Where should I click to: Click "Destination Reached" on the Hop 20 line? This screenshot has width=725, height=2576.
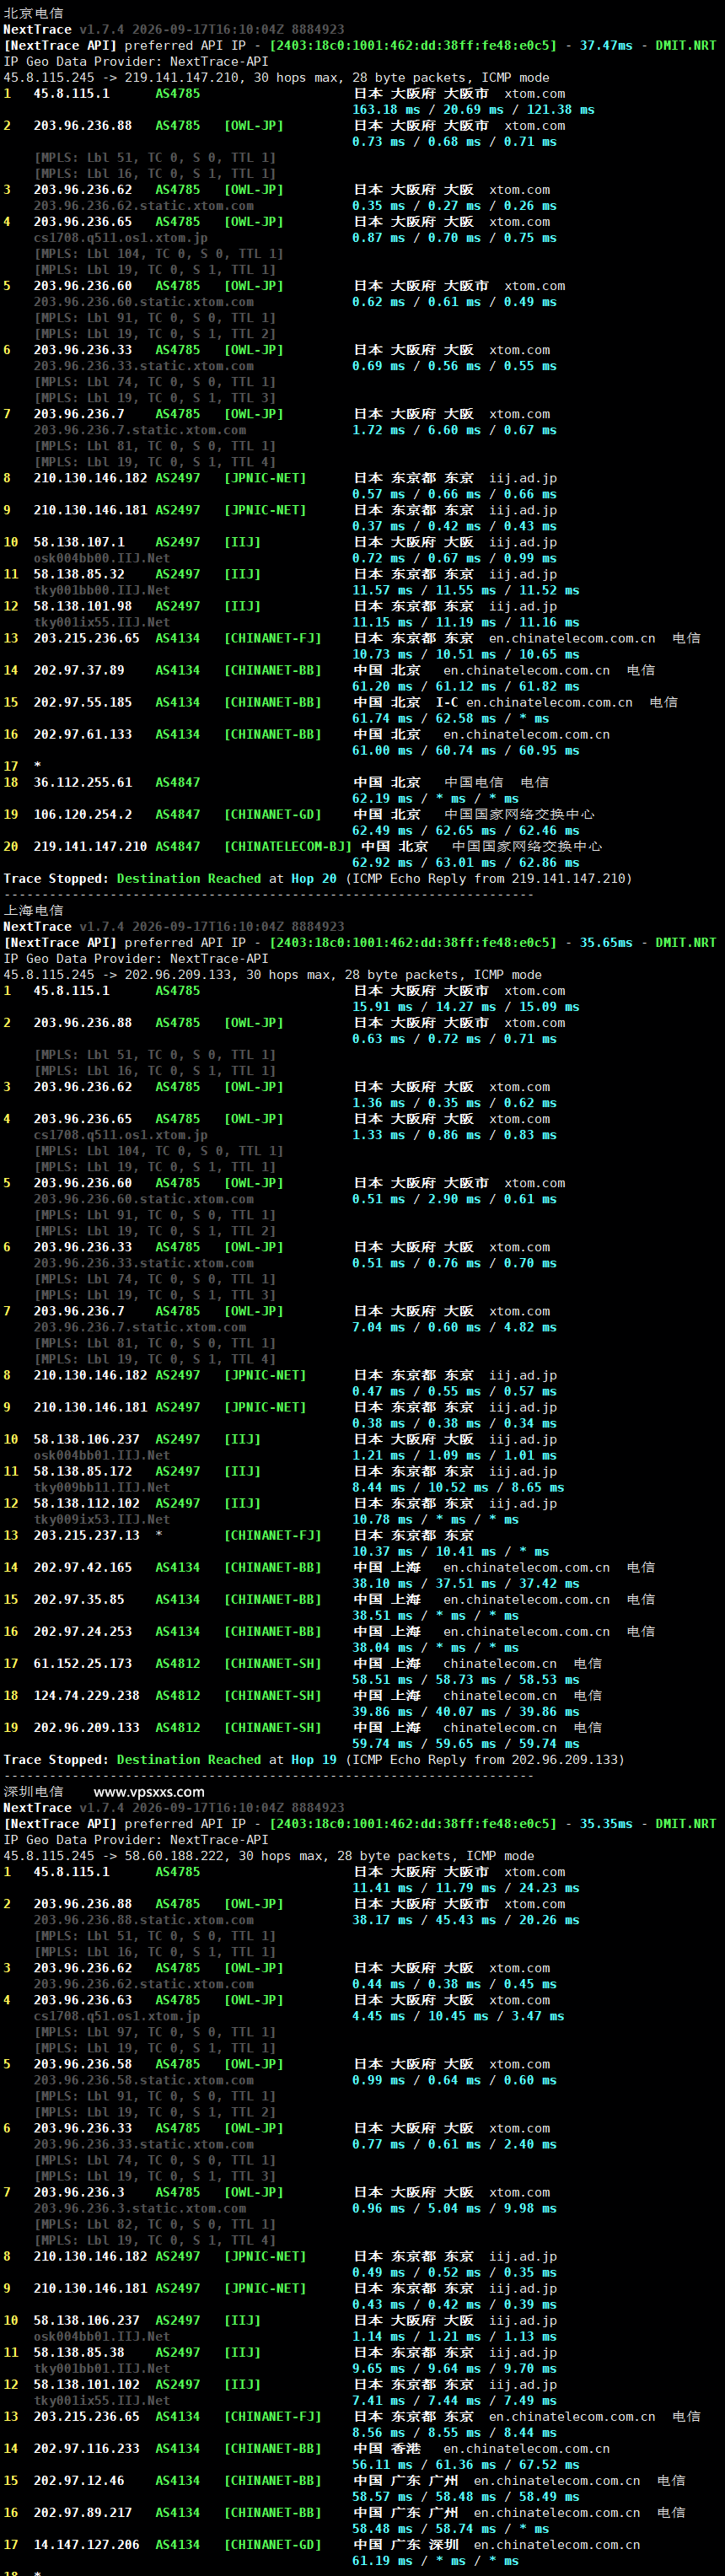point(189,878)
